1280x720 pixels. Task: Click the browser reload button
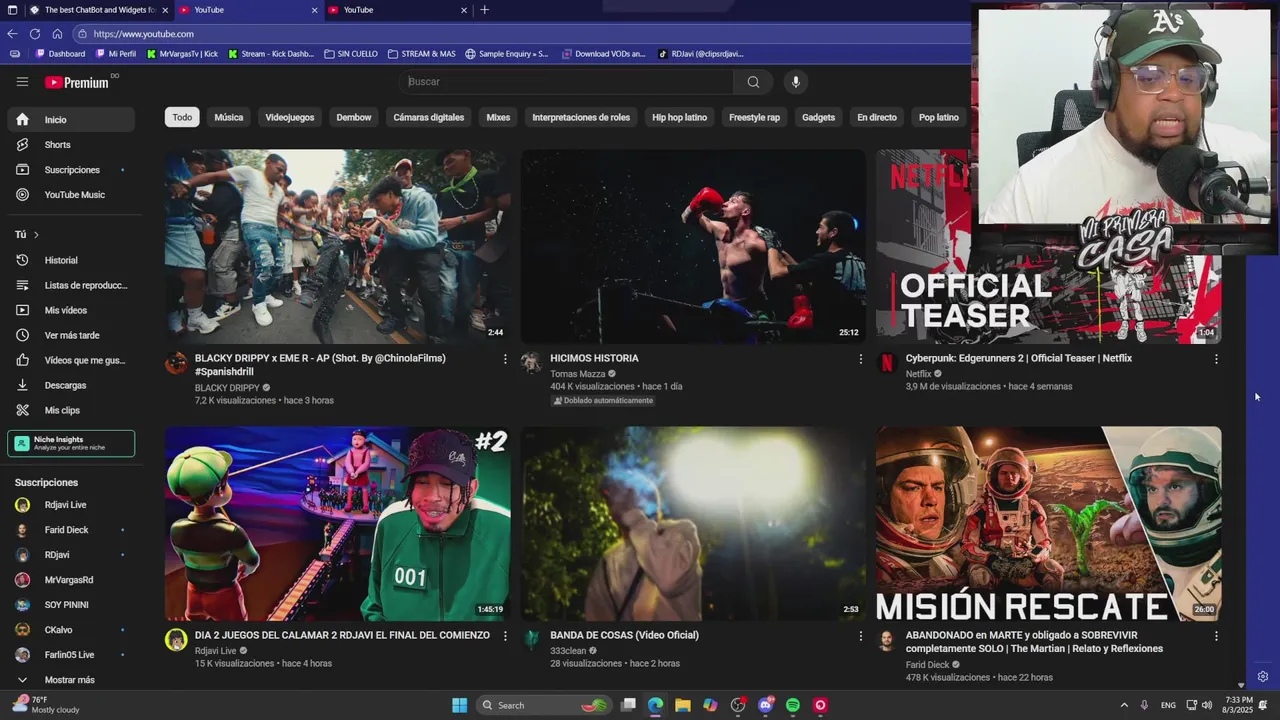(35, 34)
